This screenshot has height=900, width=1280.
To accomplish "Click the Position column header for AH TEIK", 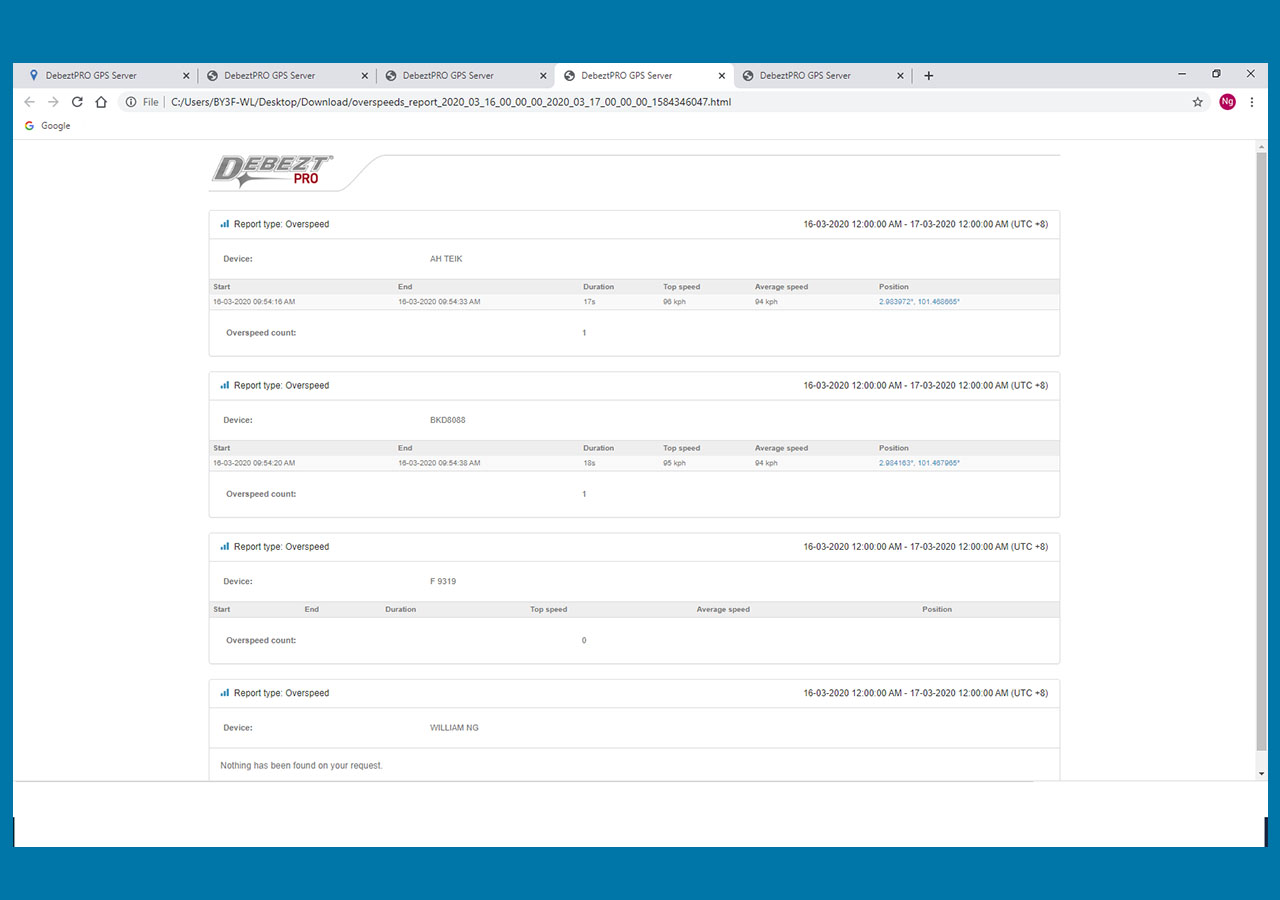I will pos(894,287).
